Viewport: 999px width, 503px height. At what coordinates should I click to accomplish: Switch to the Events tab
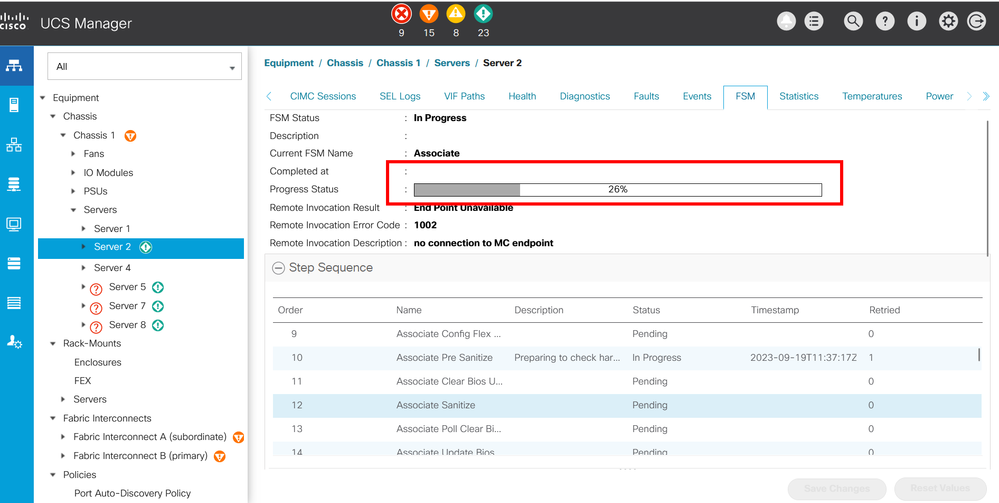click(x=697, y=96)
